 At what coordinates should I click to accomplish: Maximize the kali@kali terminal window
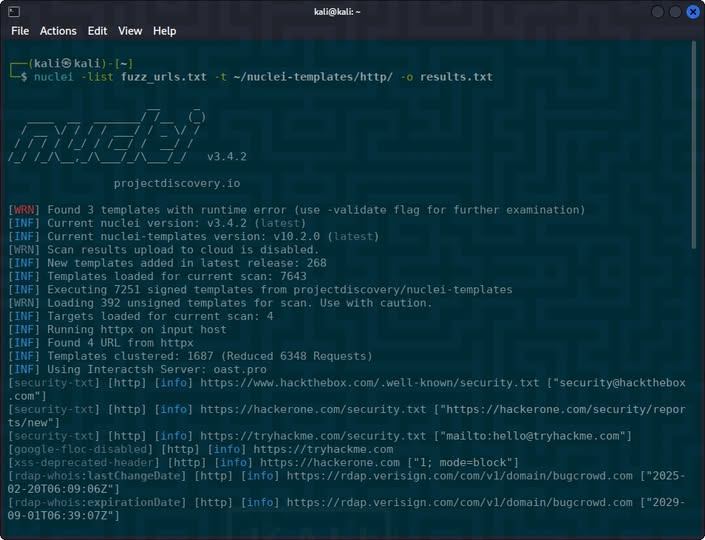(675, 12)
